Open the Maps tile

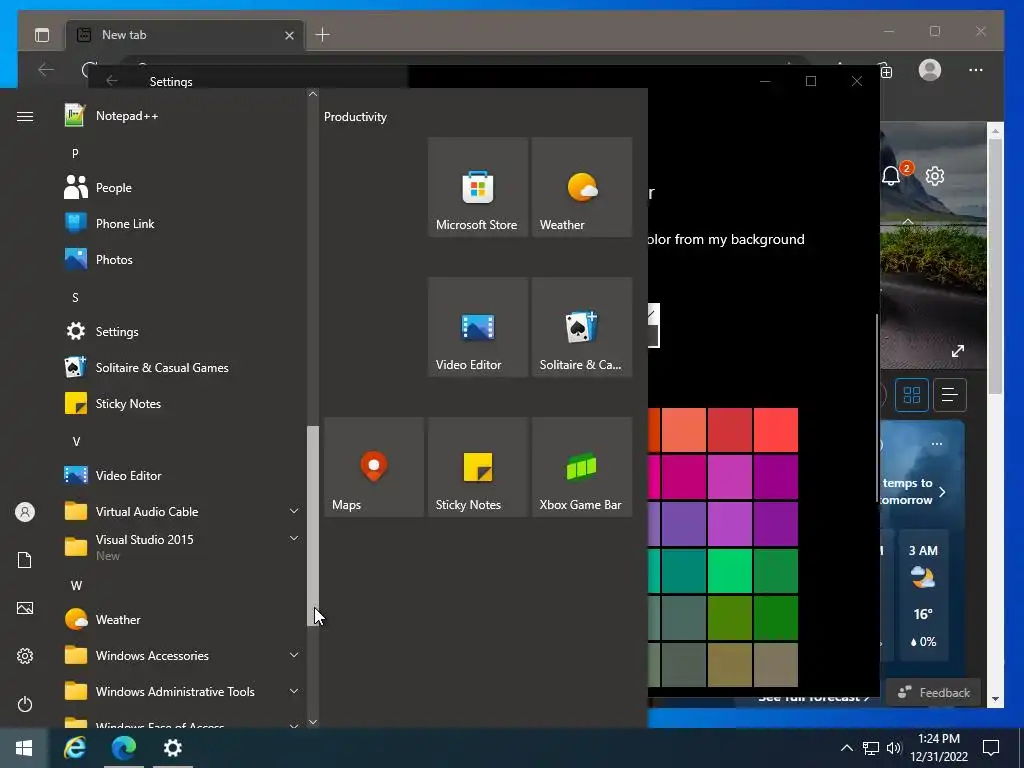pos(374,467)
